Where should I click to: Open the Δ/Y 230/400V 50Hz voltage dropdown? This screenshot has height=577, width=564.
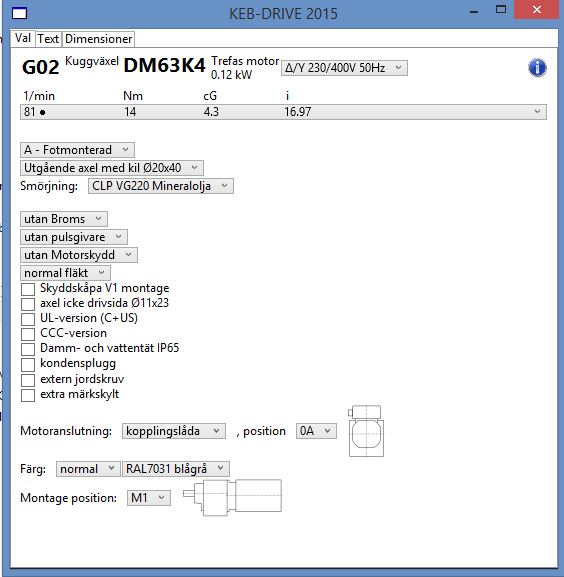344,68
